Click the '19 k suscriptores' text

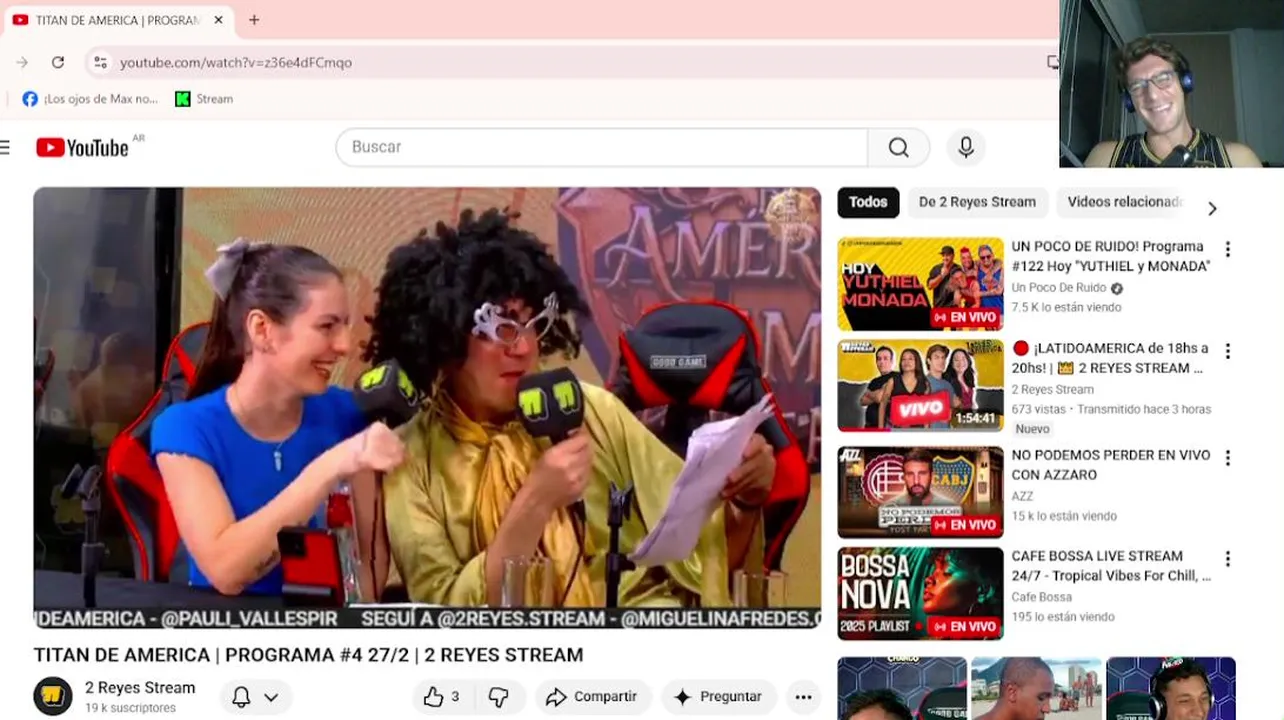(x=130, y=708)
